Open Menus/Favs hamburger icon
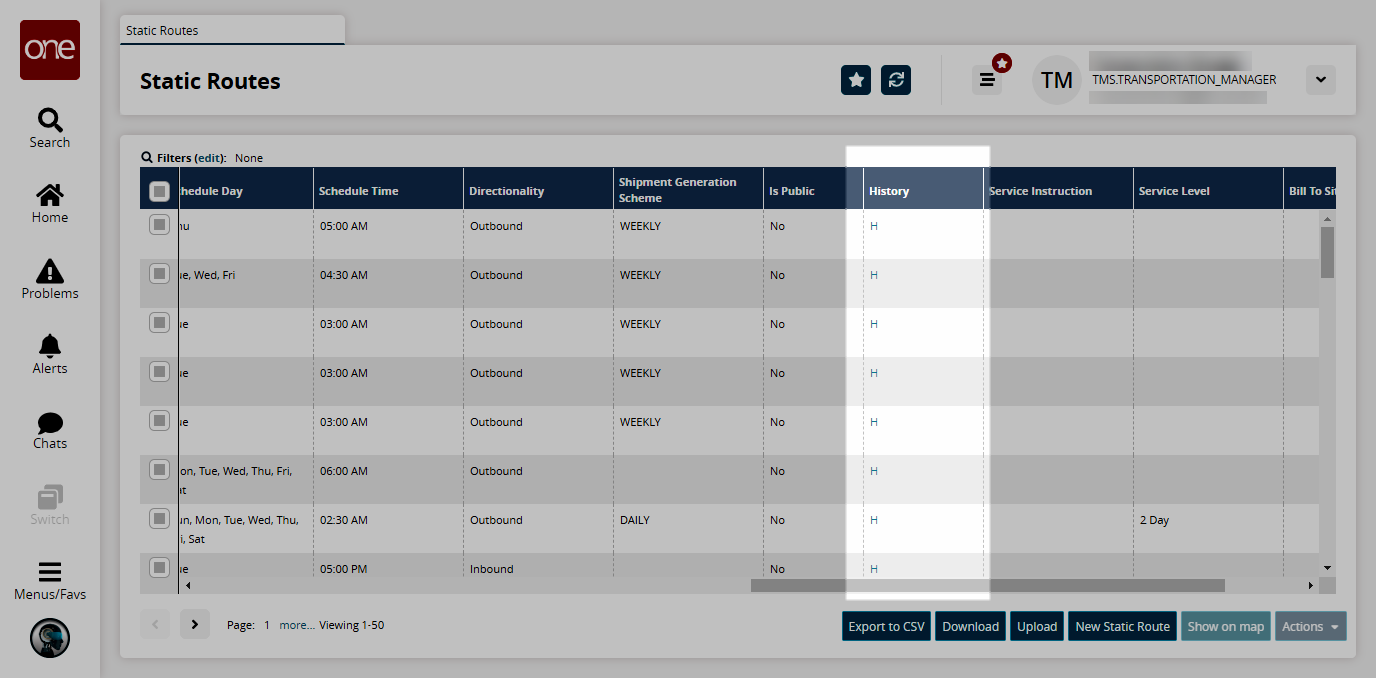 [x=50, y=581]
